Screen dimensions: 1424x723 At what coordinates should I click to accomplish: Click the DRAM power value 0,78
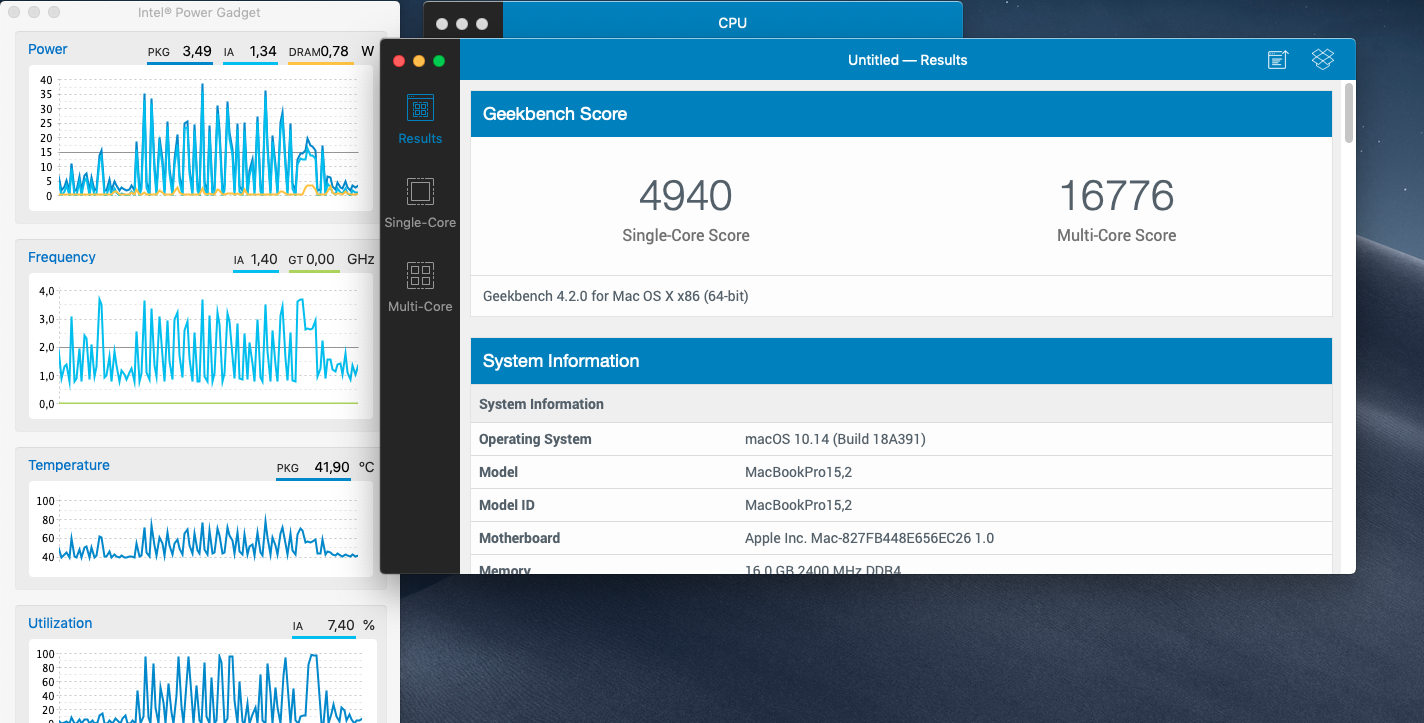335,51
